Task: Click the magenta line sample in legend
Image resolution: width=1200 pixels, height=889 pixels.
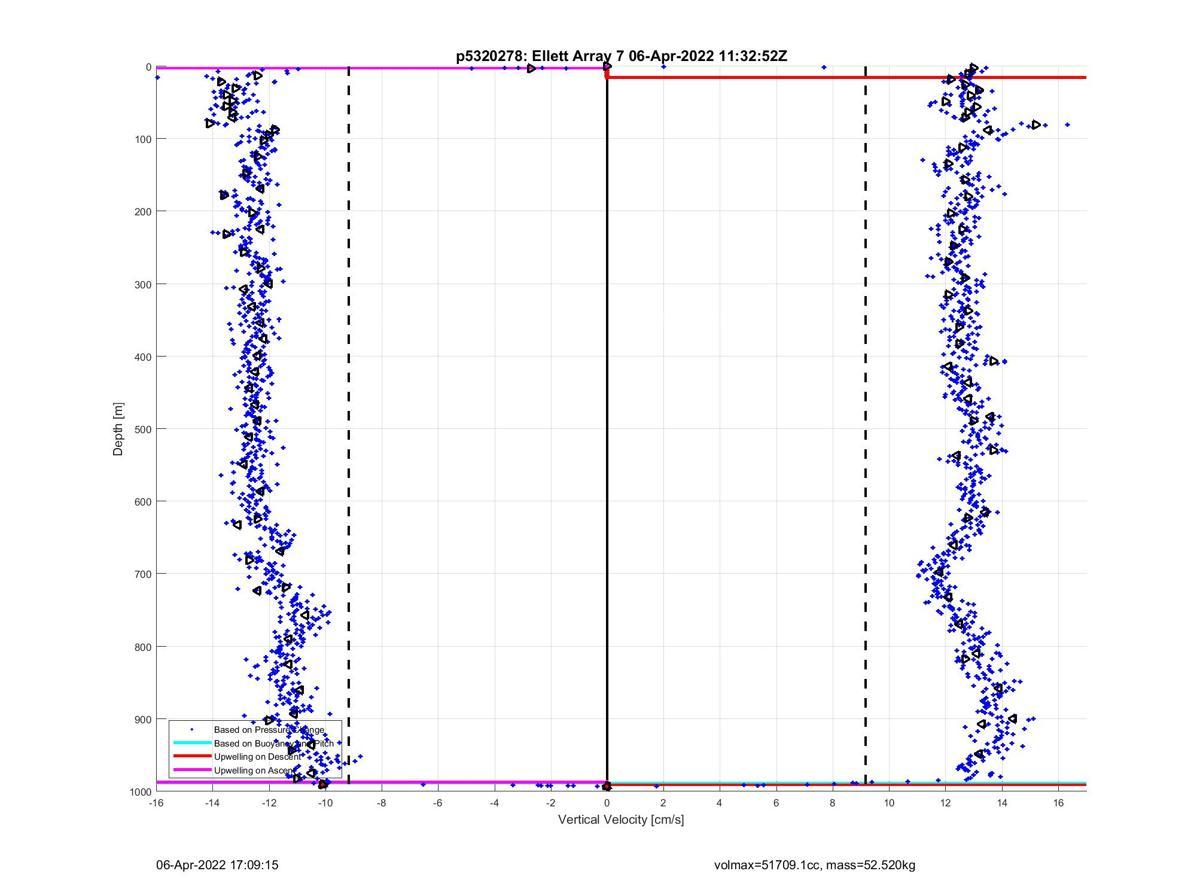Action: click(x=192, y=771)
